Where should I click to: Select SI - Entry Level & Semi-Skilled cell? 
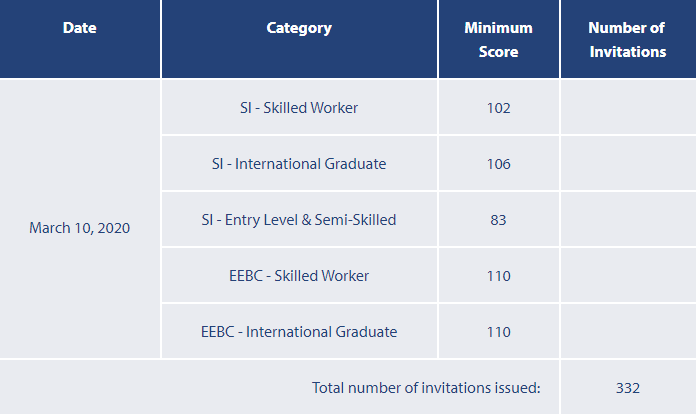(299, 220)
